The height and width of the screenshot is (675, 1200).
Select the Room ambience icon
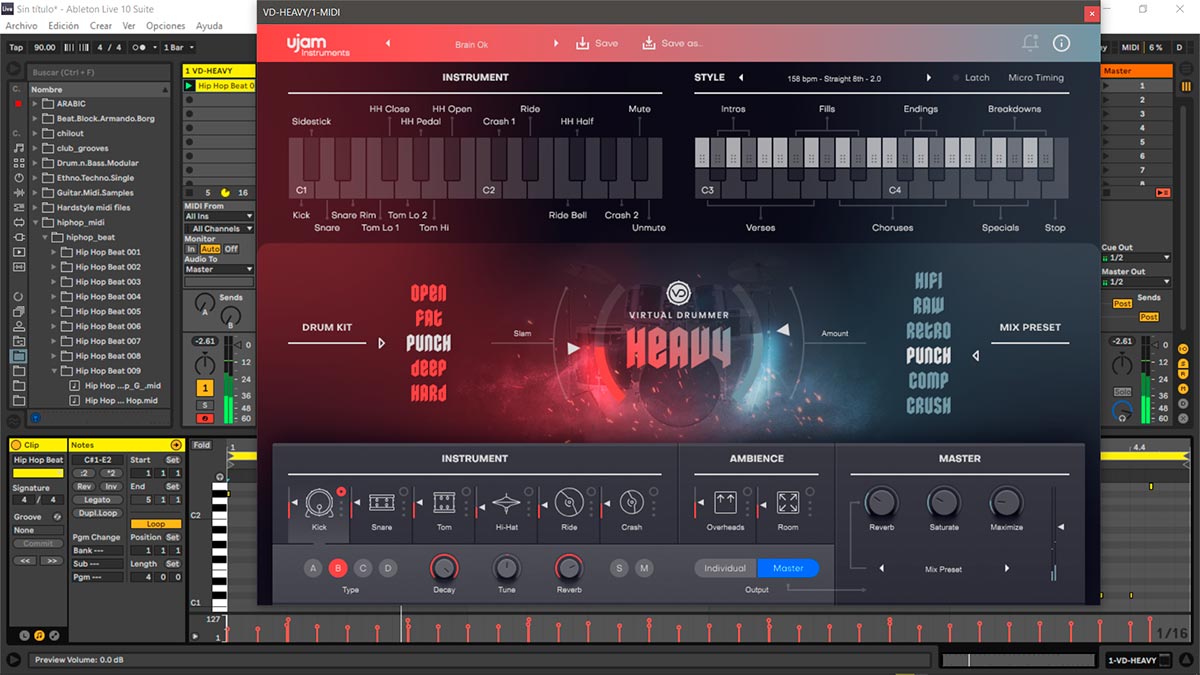point(788,503)
